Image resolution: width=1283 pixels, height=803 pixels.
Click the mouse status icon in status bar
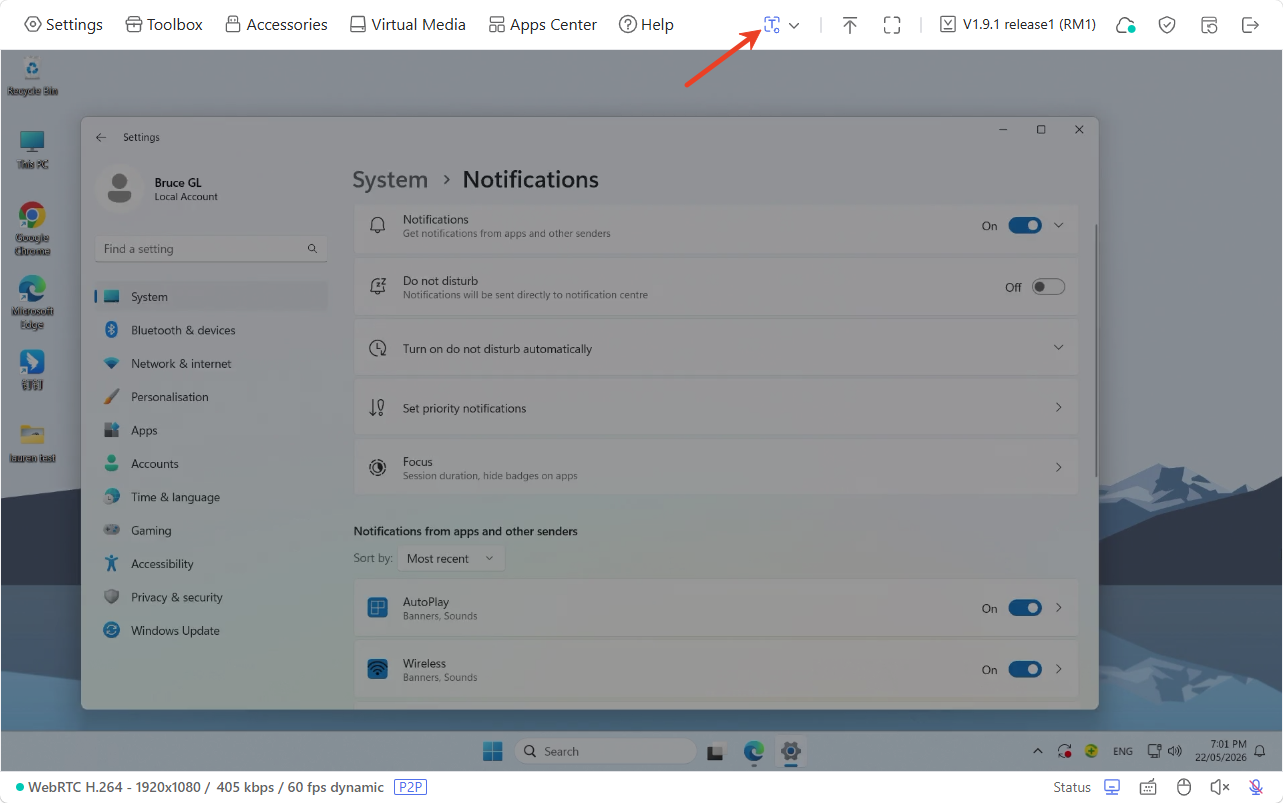(x=1184, y=787)
